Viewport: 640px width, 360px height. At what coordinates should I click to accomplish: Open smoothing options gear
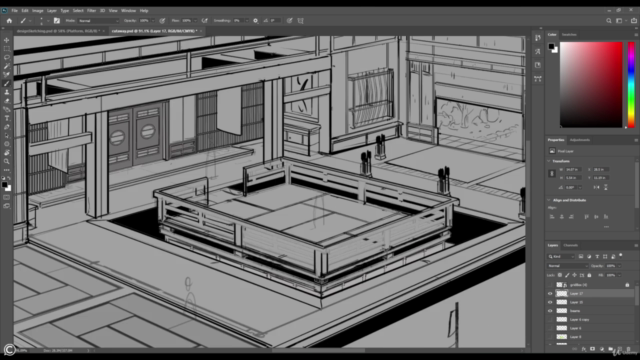pyautogui.click(x=256, y=20)
